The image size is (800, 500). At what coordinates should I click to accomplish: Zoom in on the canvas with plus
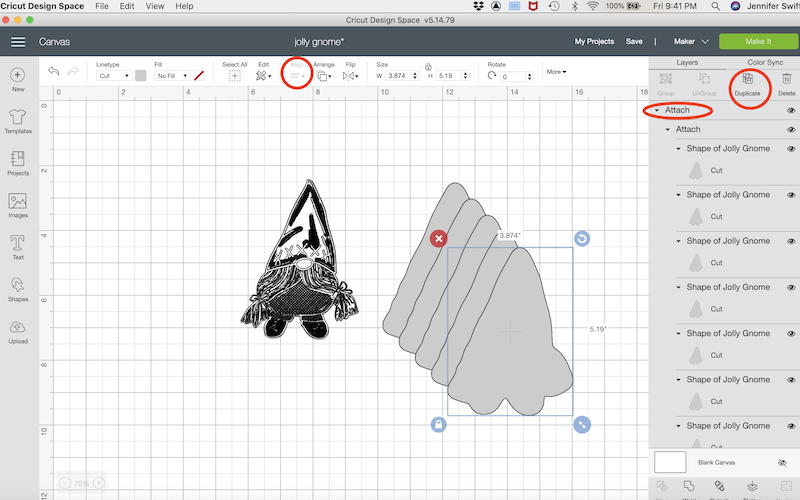pyautogui.click(x=99, y=483)
